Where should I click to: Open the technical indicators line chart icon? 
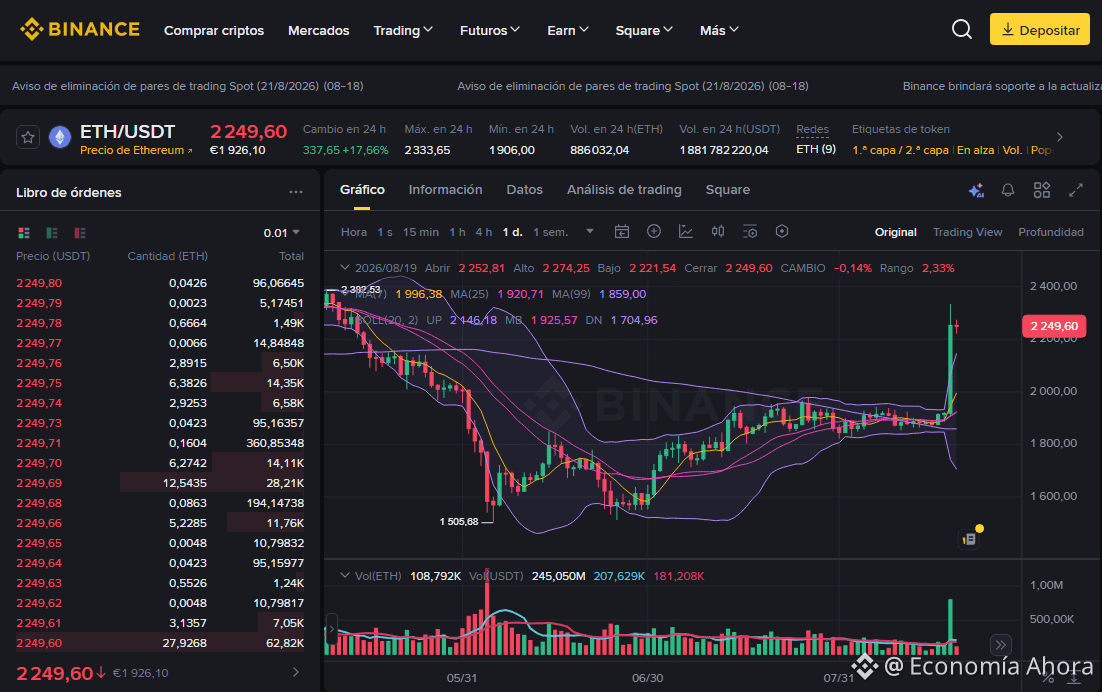686,232
